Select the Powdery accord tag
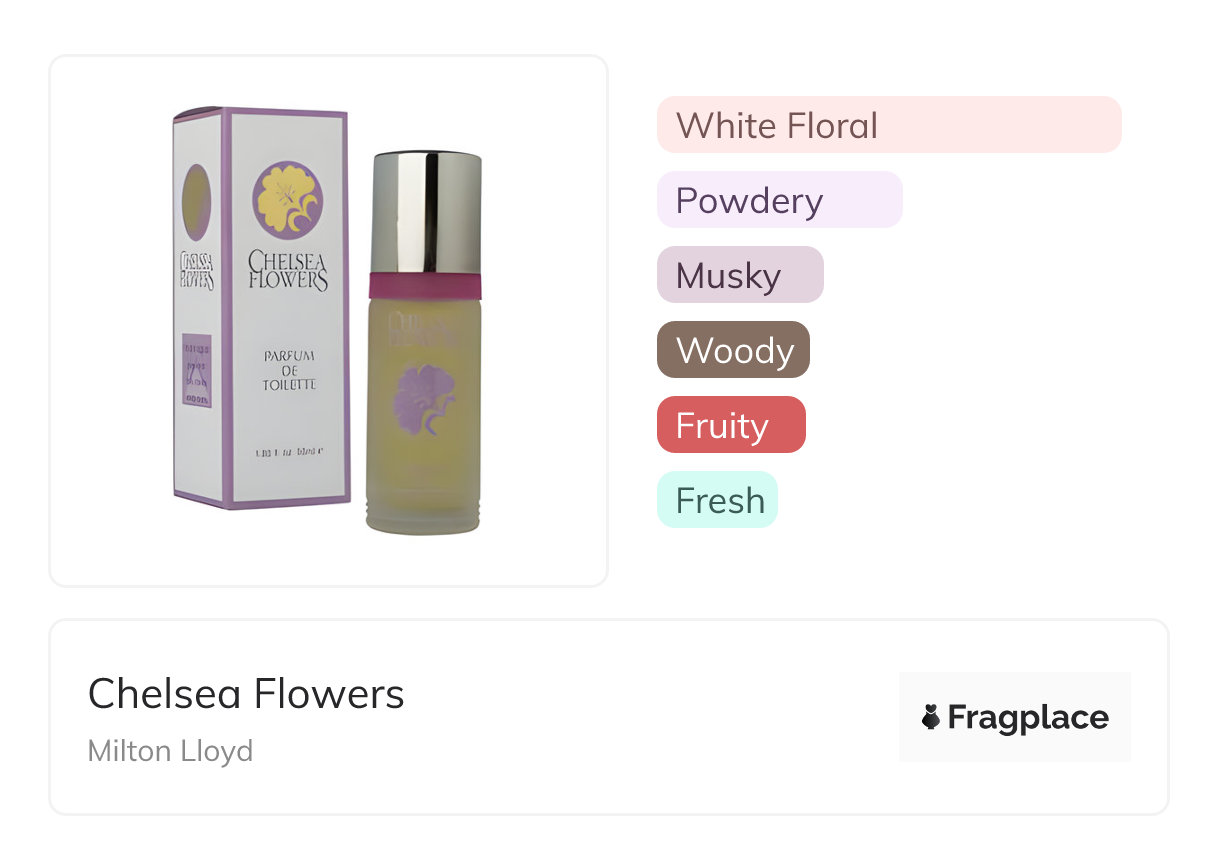 tap(779, 200)
